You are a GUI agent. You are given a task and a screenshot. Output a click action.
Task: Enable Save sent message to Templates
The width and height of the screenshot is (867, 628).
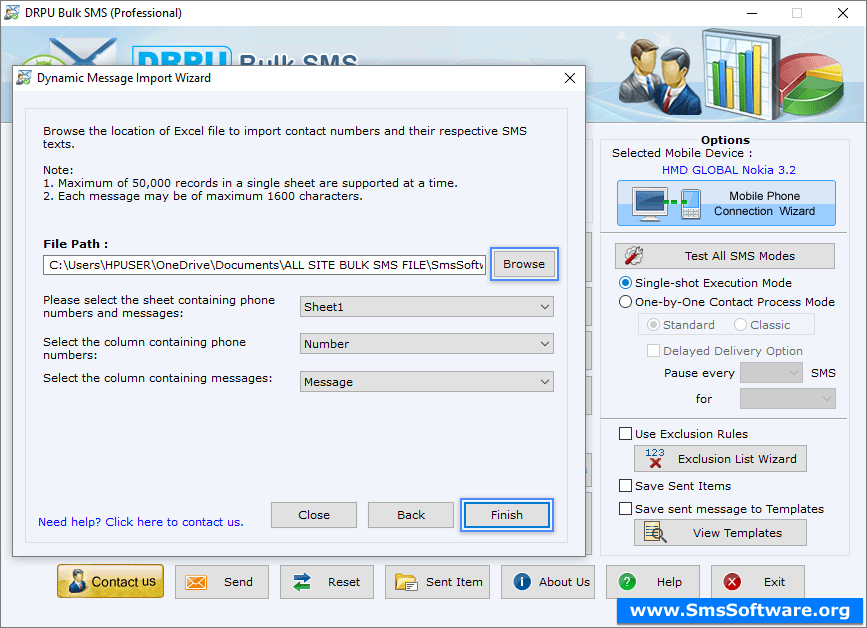pyautogui.click(x=625, y=509)
